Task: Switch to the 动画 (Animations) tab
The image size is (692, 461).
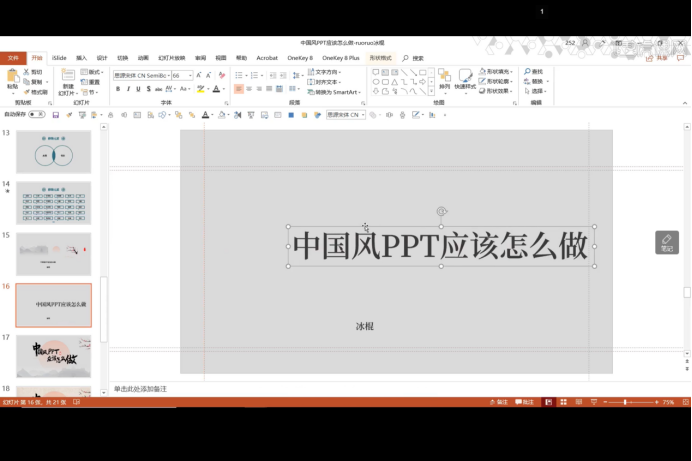Action: click(x=143, y=58)
